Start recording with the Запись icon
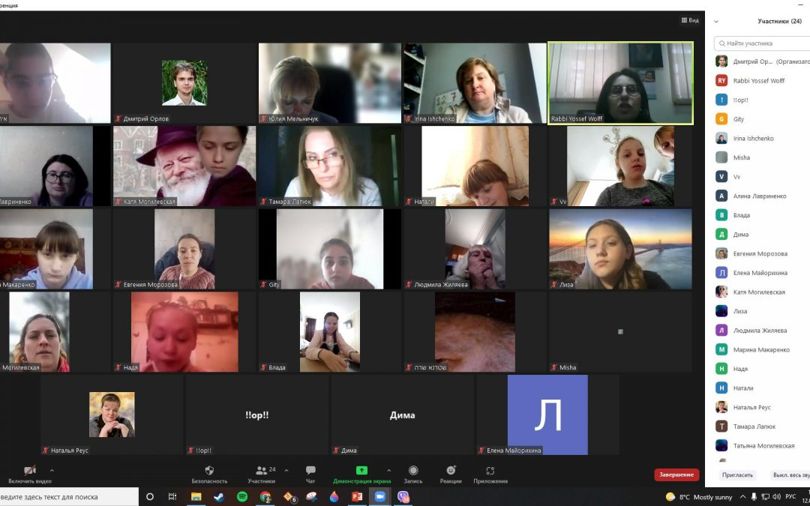This screenshot has width=810, height=506. click(x=412, y=470)
